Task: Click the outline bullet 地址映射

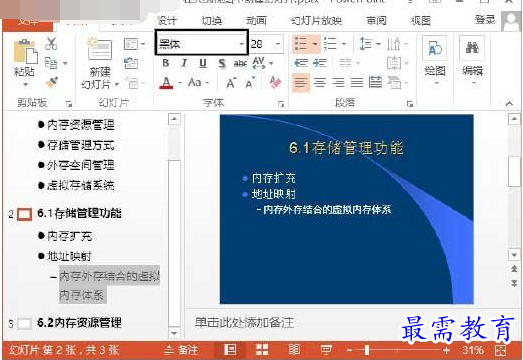Action: (69, 256)
